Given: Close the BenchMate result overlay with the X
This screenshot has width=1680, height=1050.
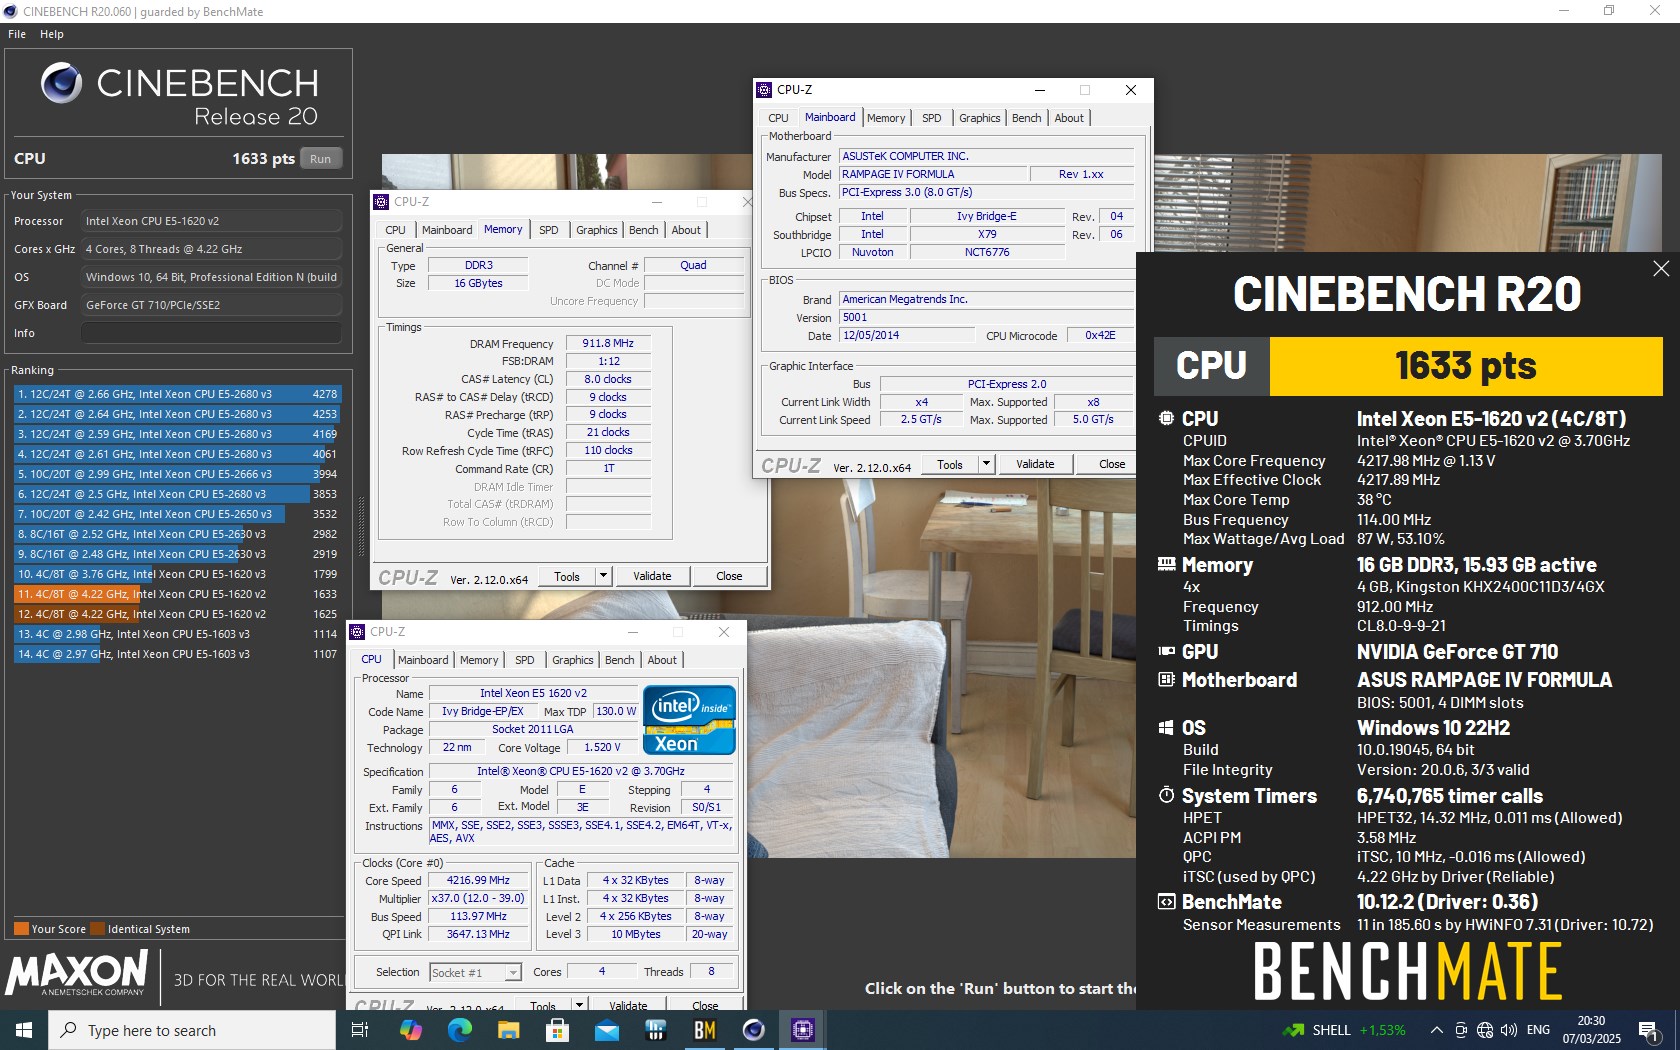Looking at the screenshot, I should pos(1661,268).
